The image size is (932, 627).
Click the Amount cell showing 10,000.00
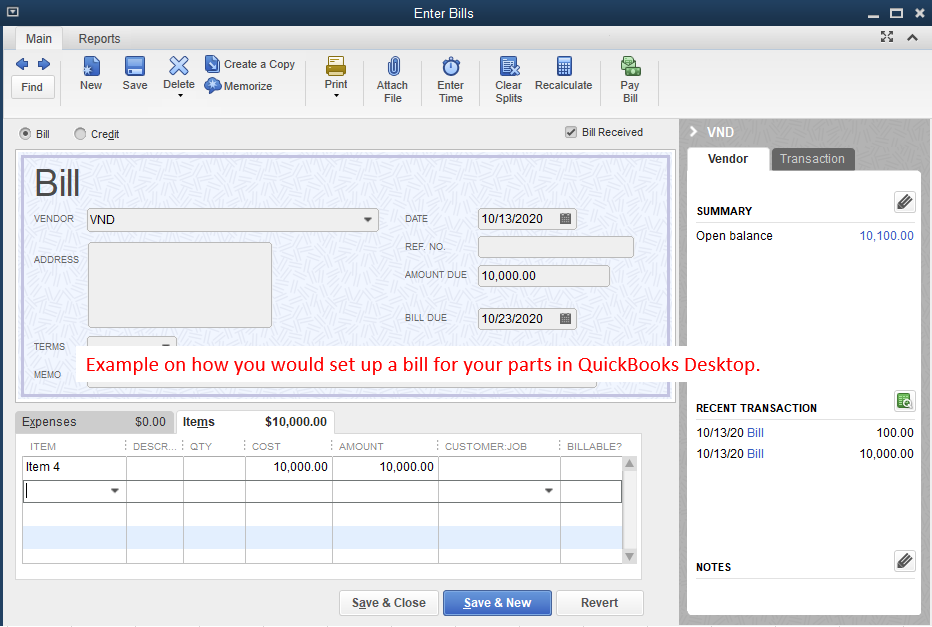(386, 467)
